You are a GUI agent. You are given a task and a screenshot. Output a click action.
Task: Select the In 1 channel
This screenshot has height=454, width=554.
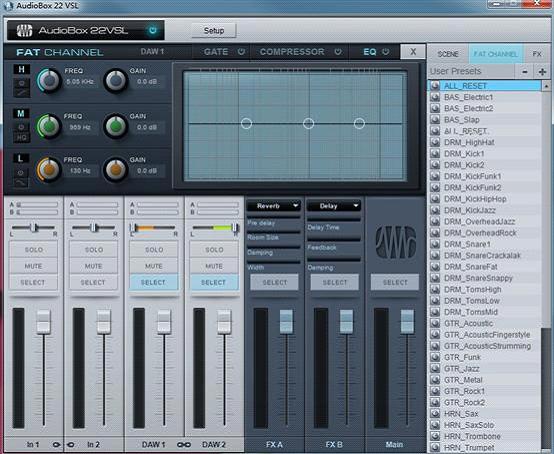click(x=34, y=282)
